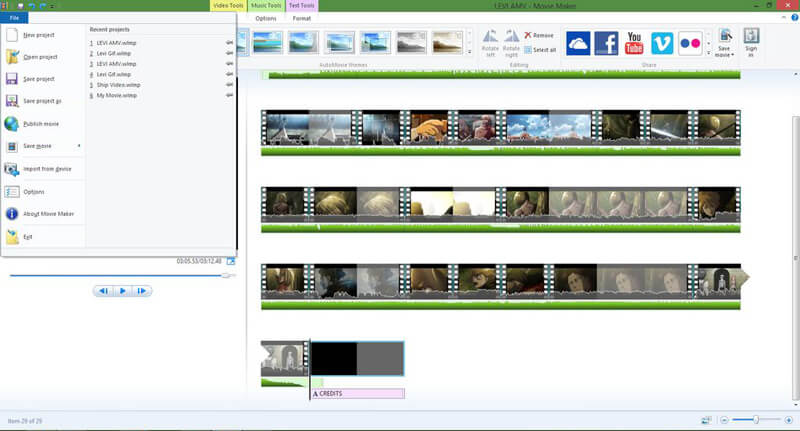Open Options from the File menu

click(x=34, y=192)
